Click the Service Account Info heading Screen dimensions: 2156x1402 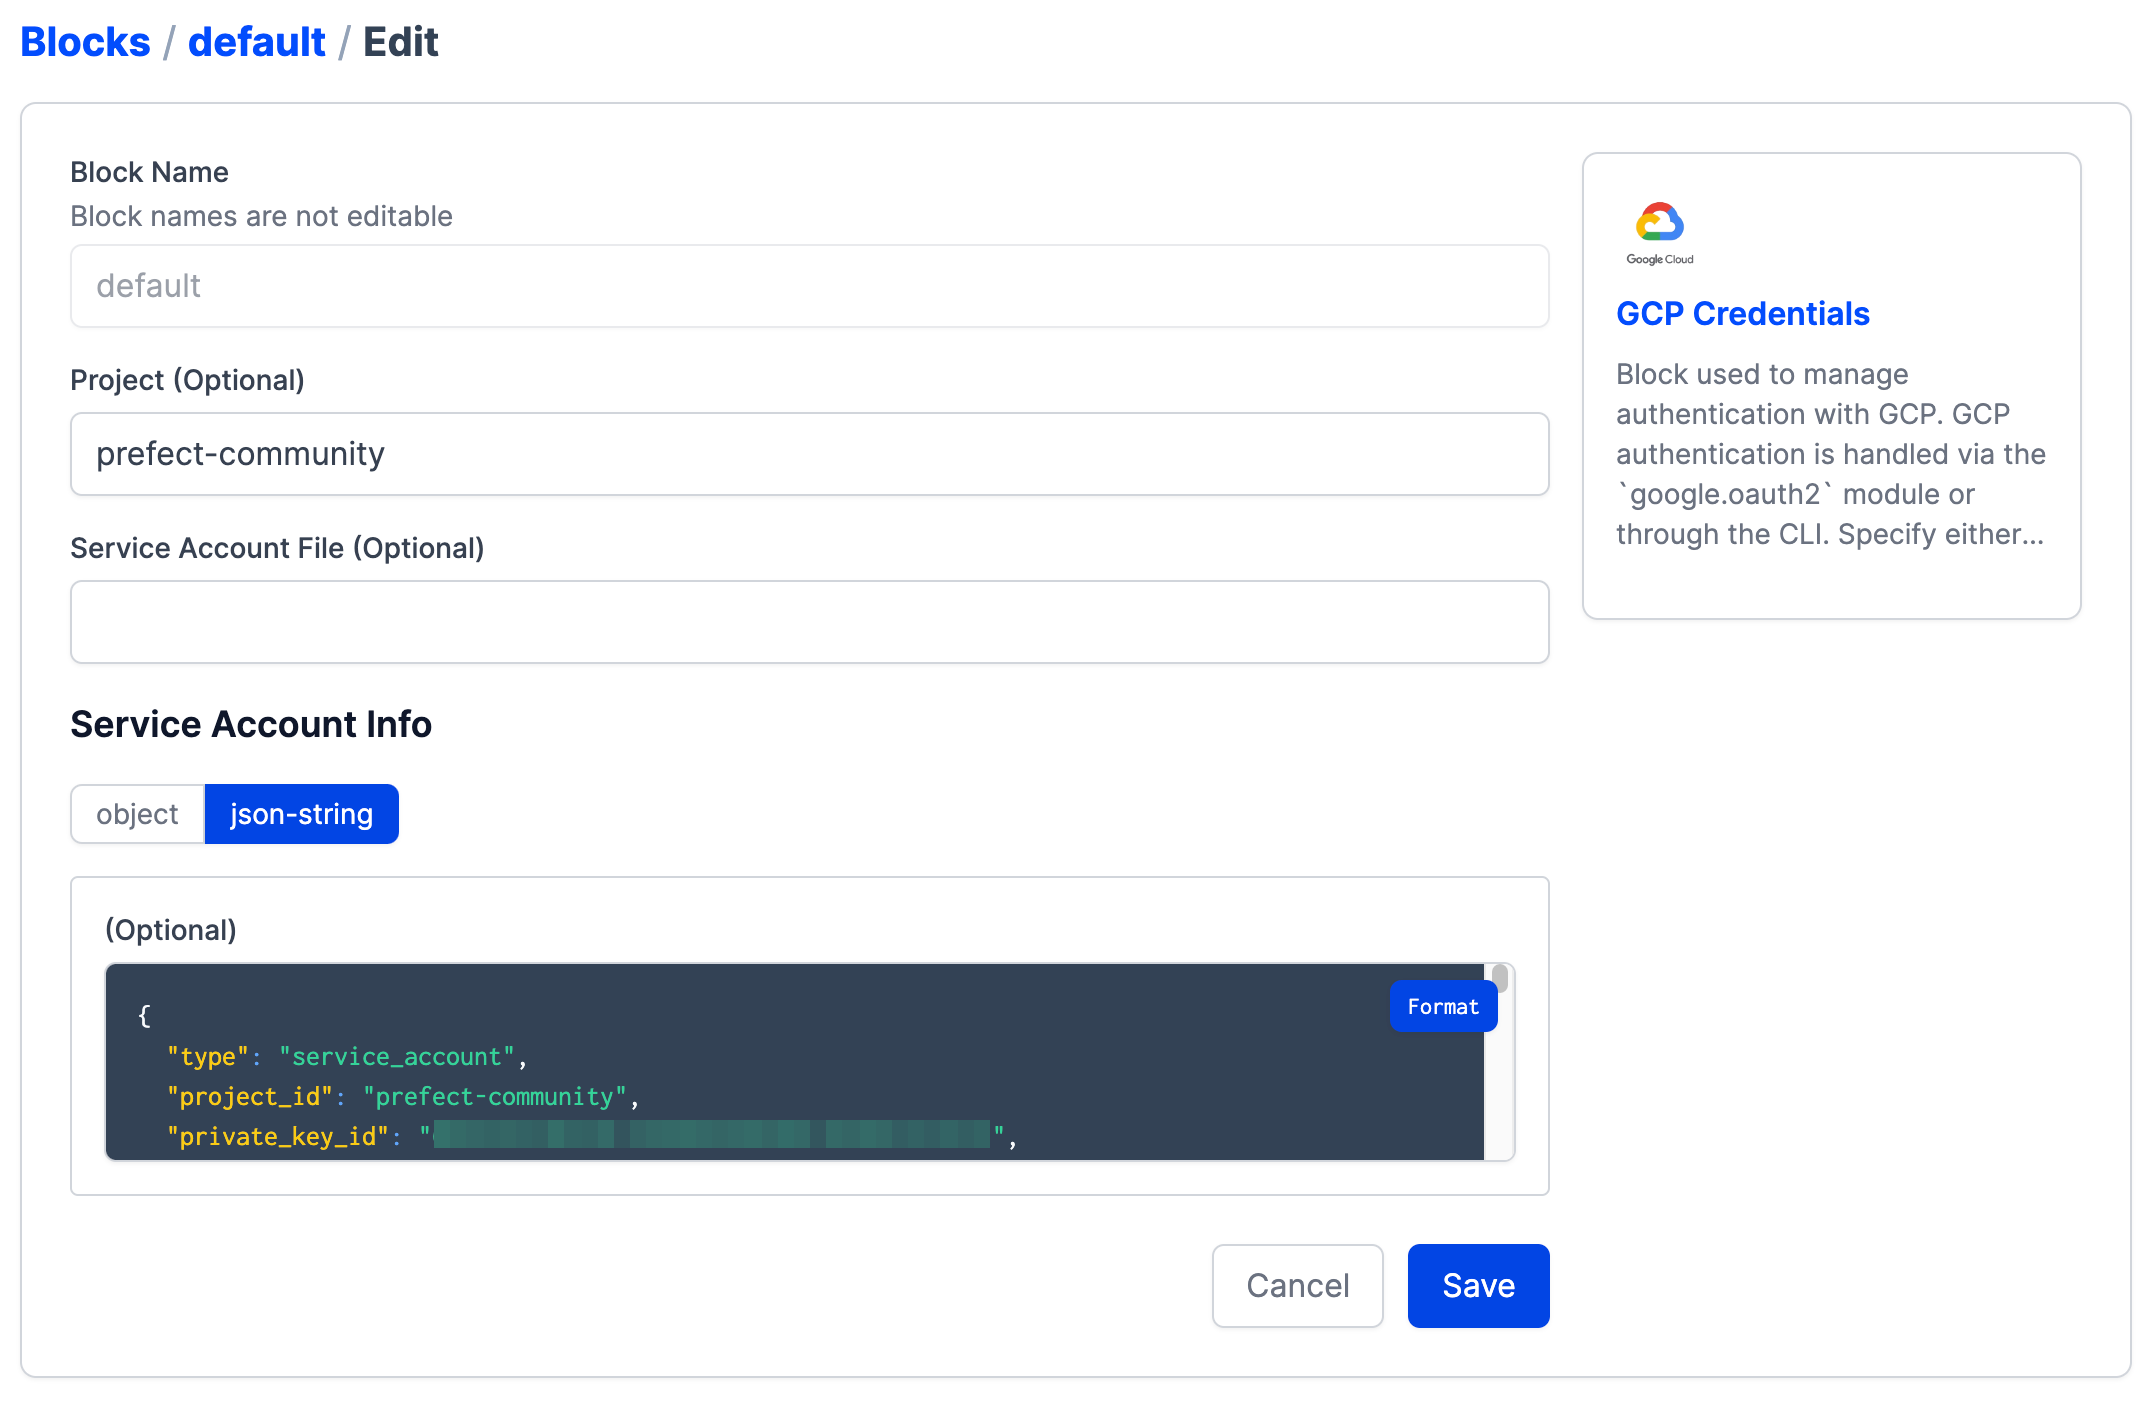(251, 724)
